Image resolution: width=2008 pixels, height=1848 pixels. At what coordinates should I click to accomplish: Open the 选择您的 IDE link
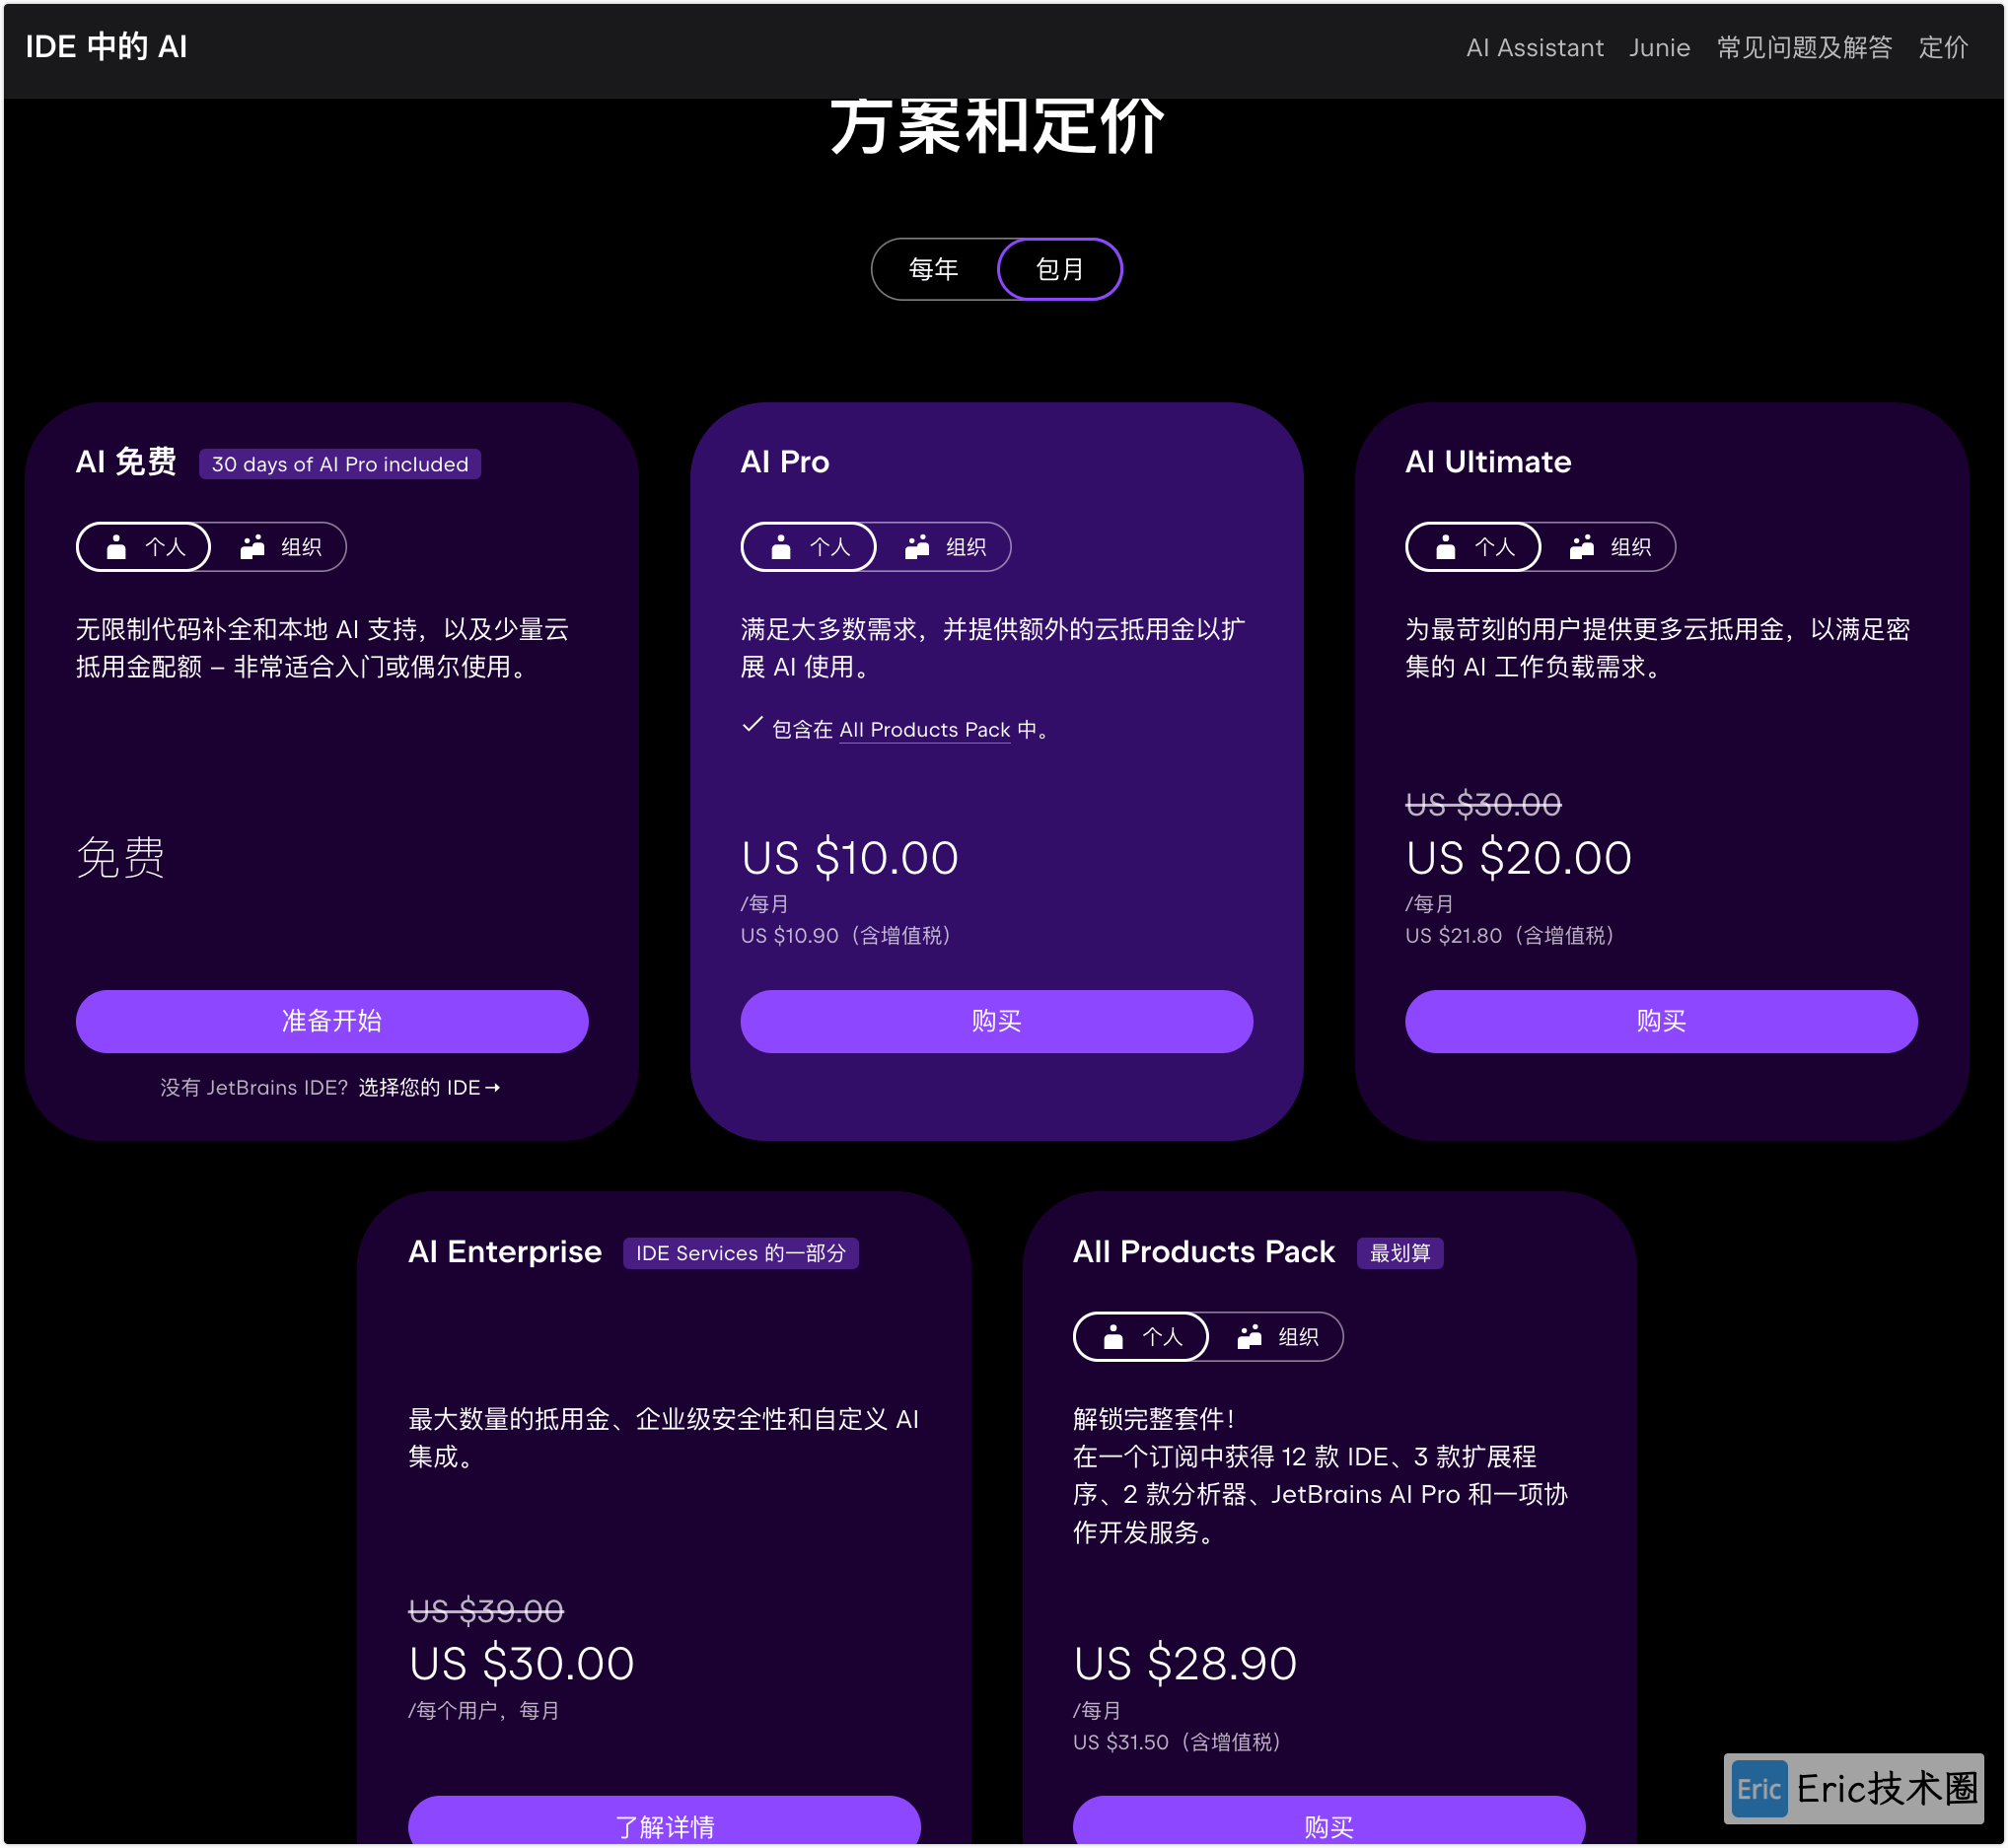pos(430,1087)
